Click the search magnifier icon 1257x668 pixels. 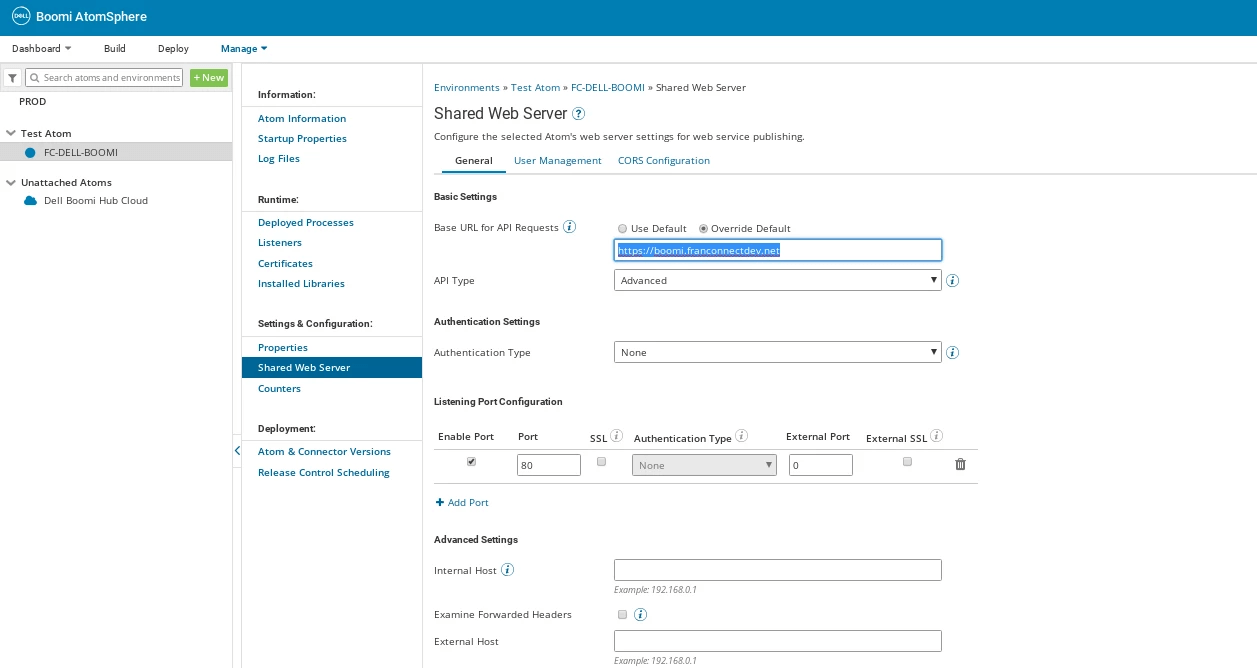click(34, 78)
